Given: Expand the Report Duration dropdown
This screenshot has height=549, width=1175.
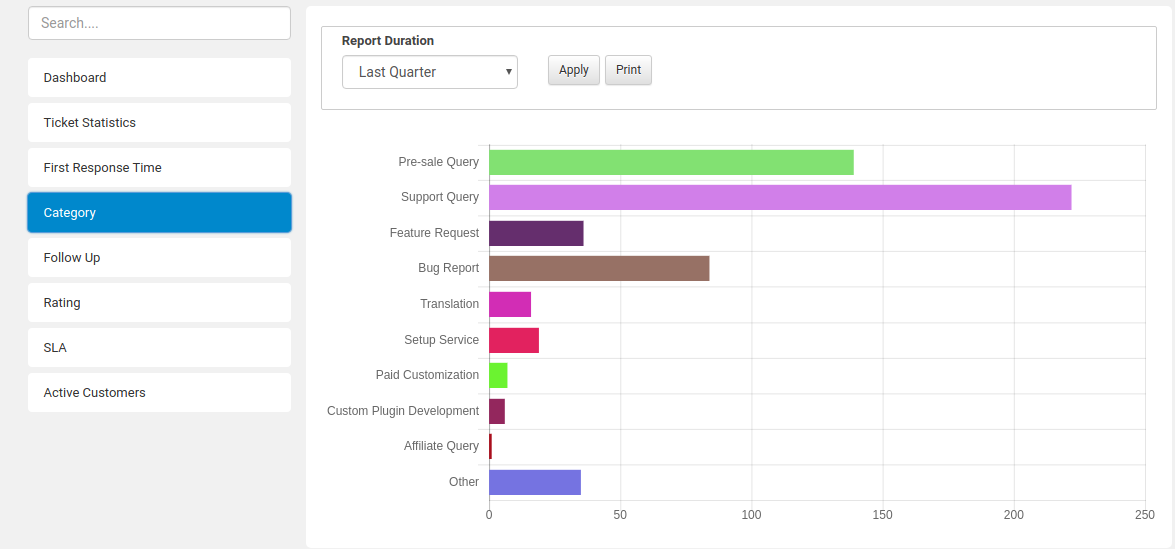Looking at the screenshot, I should 429,72.
